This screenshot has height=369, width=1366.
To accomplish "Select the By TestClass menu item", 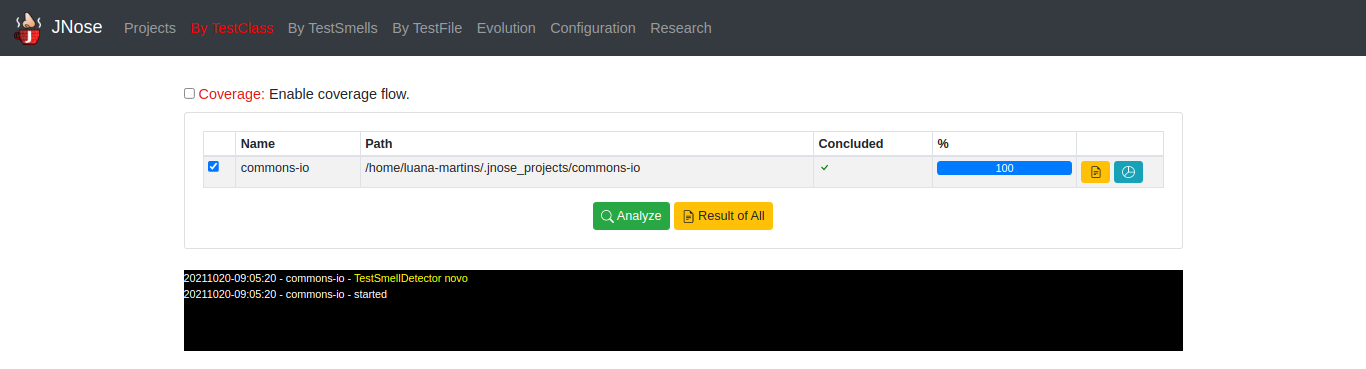I will (x=232, y=28).
